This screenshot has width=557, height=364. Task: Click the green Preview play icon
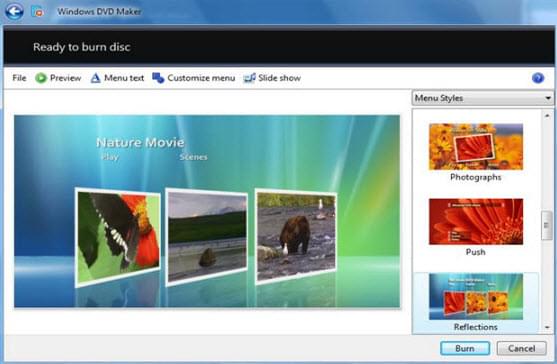(41, 78)
